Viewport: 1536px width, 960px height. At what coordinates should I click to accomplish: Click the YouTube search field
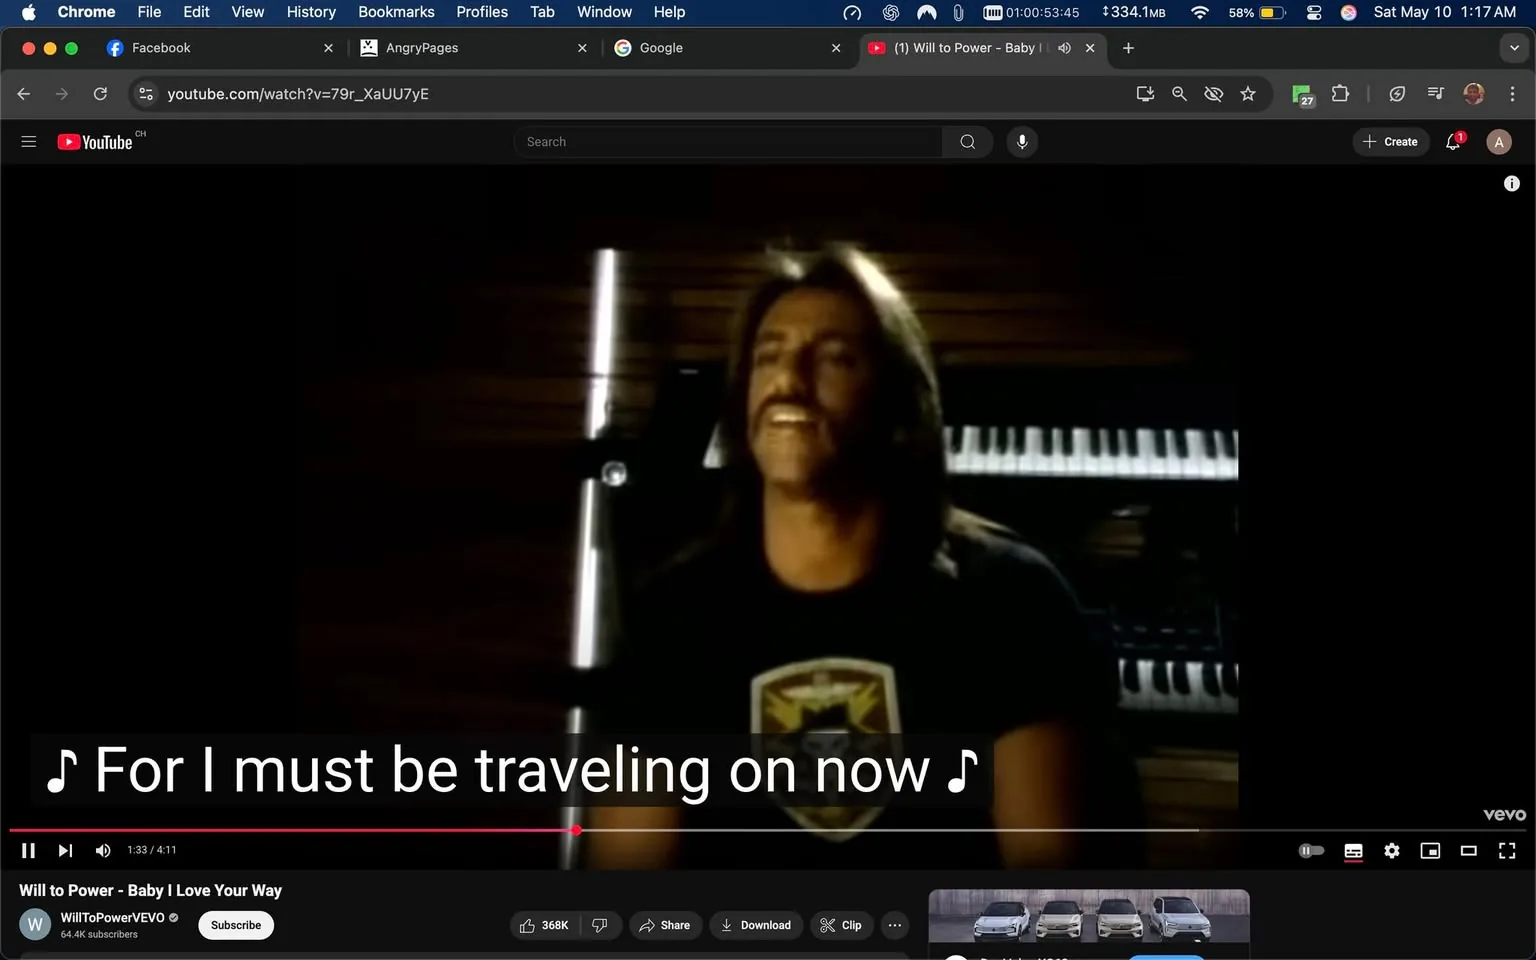pyautogui.click(x=728, y=141)
